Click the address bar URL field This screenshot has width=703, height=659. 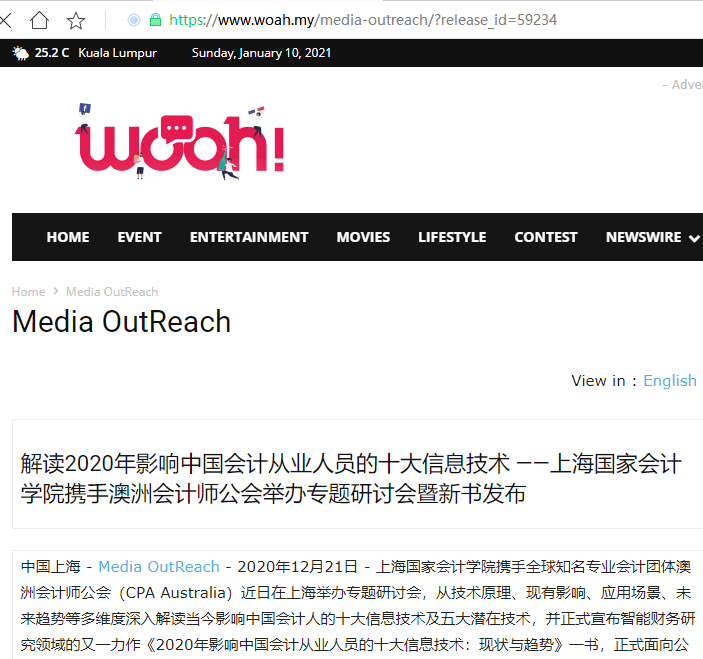coord(400,20)
